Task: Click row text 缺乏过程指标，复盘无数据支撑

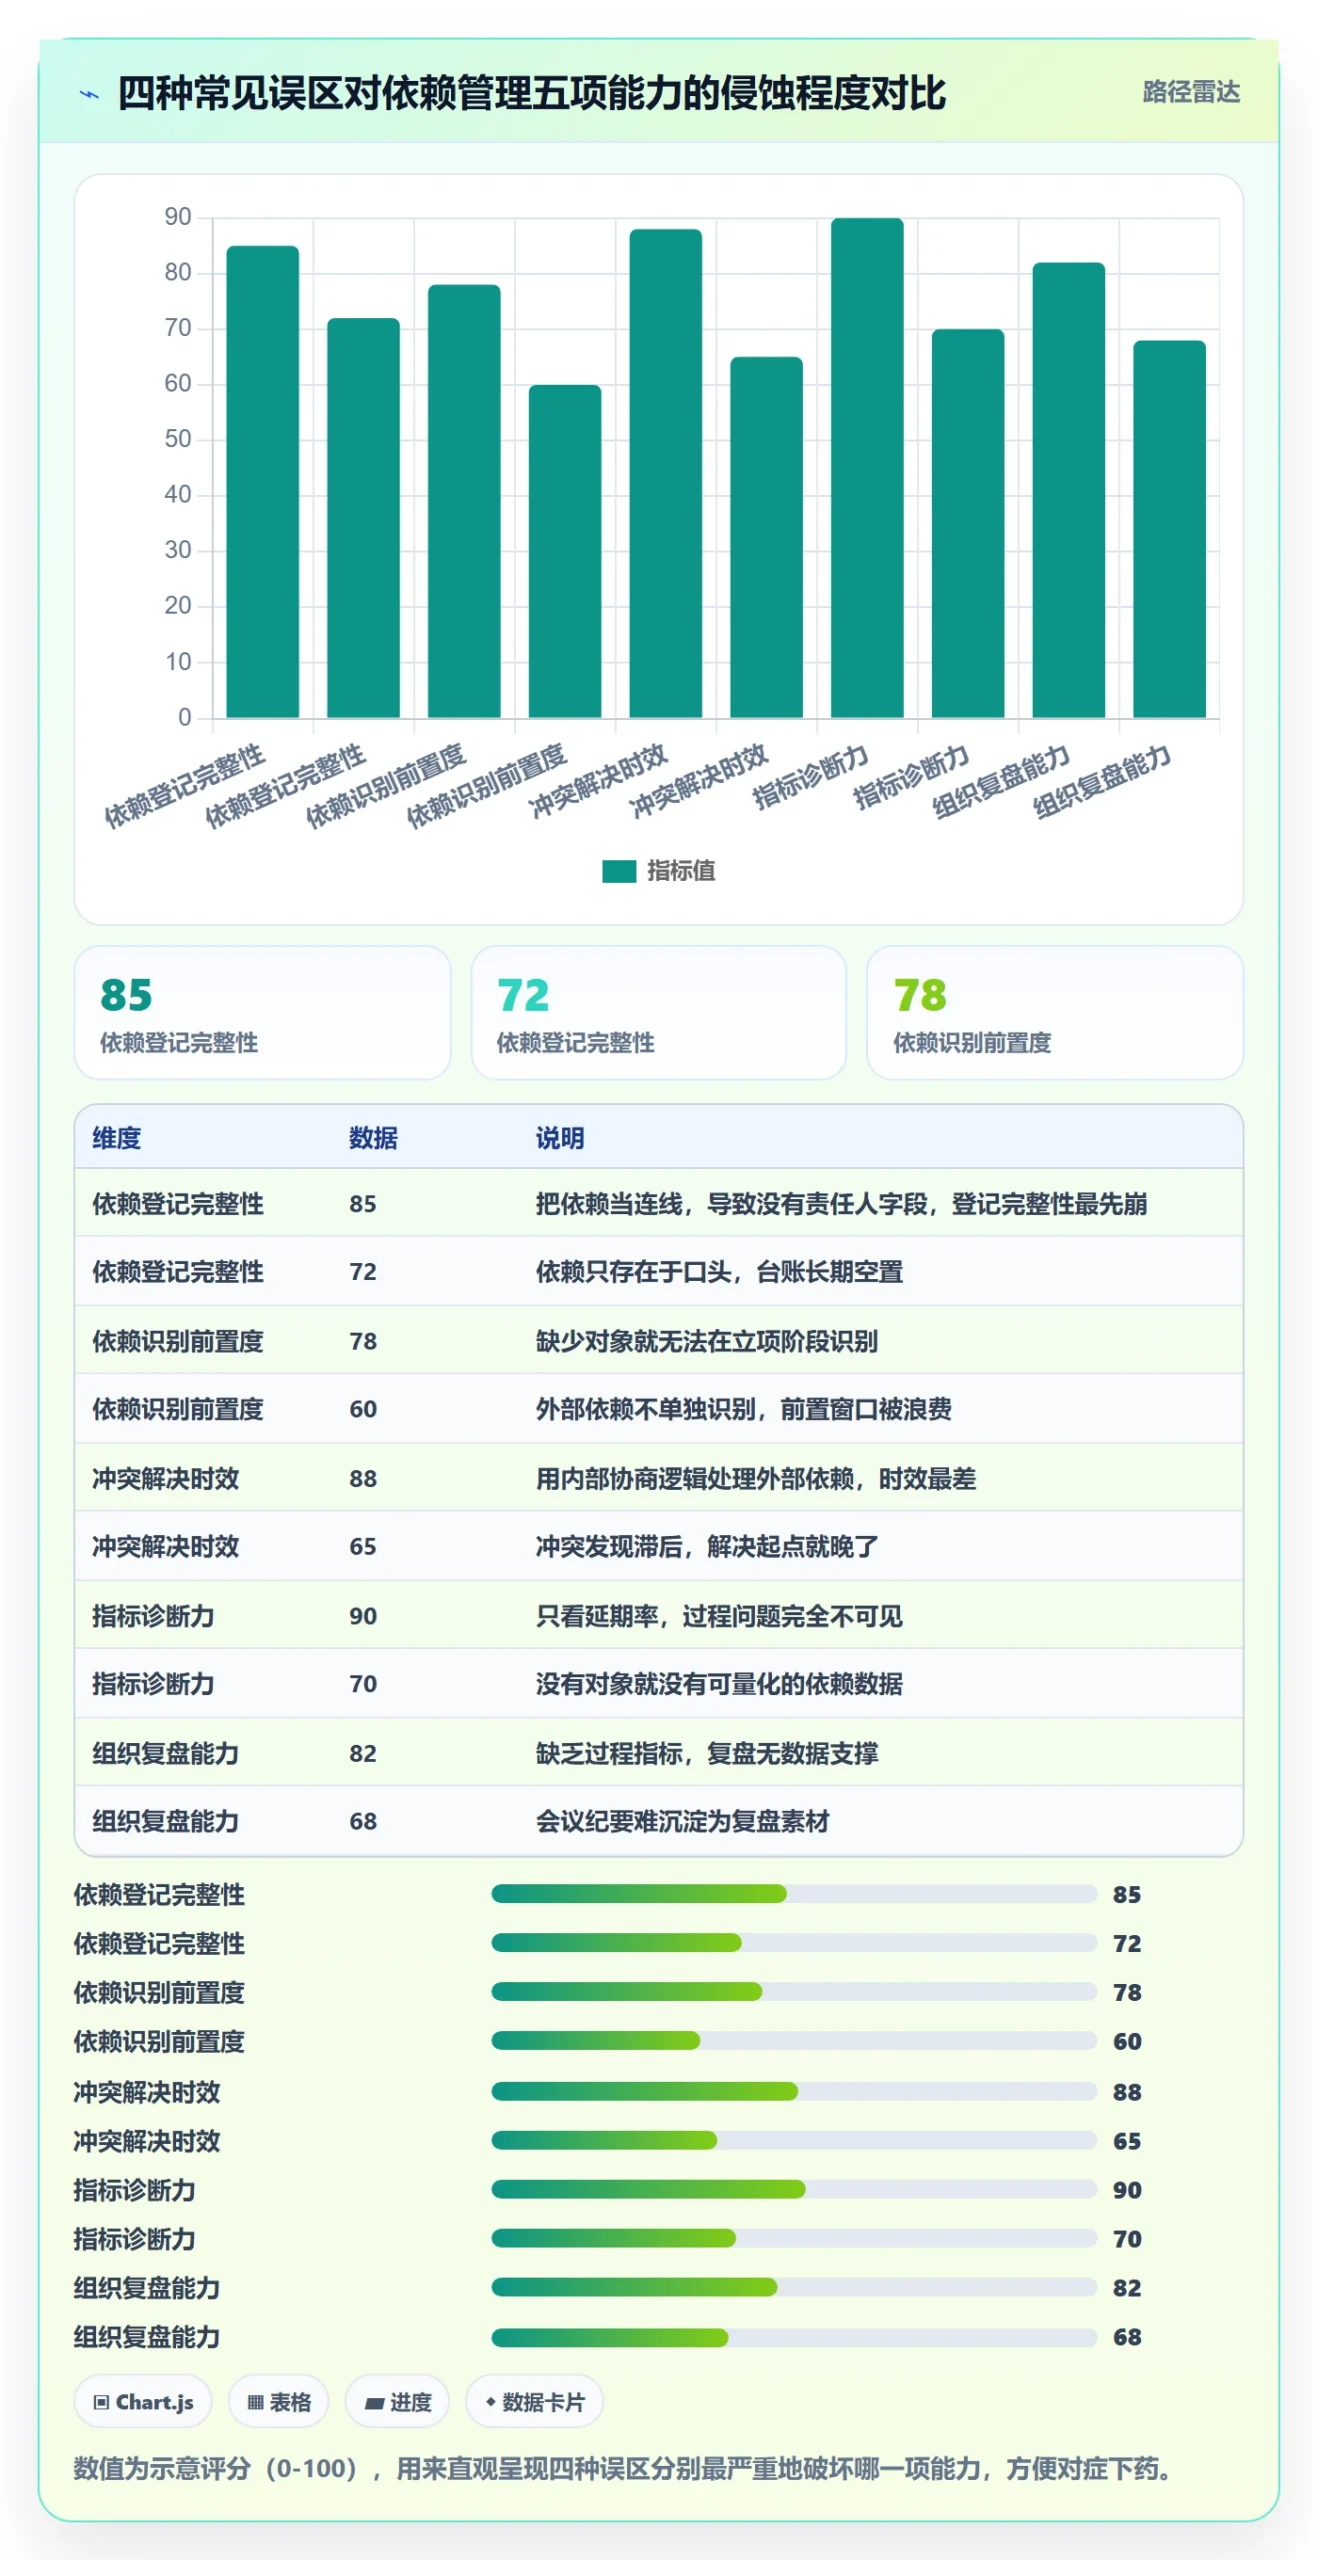Action: [x=706, y=1753]
